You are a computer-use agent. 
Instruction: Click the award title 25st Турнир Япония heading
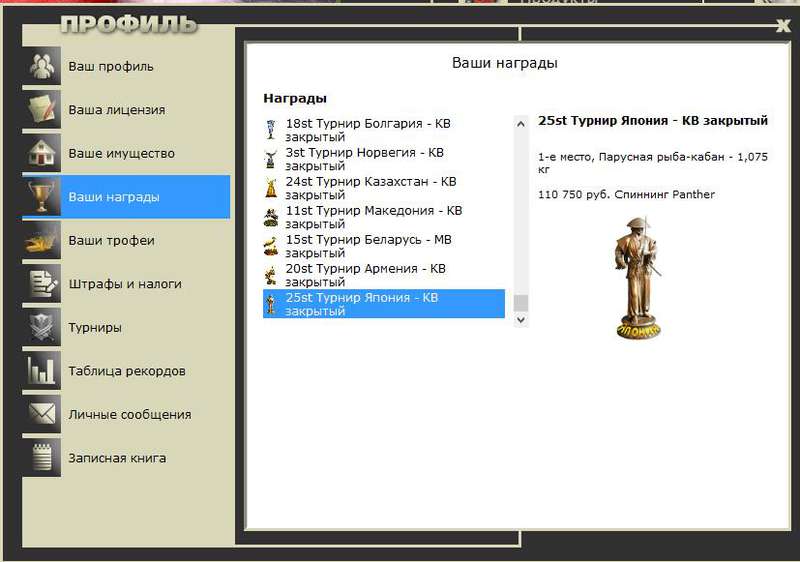click(653, 121)
